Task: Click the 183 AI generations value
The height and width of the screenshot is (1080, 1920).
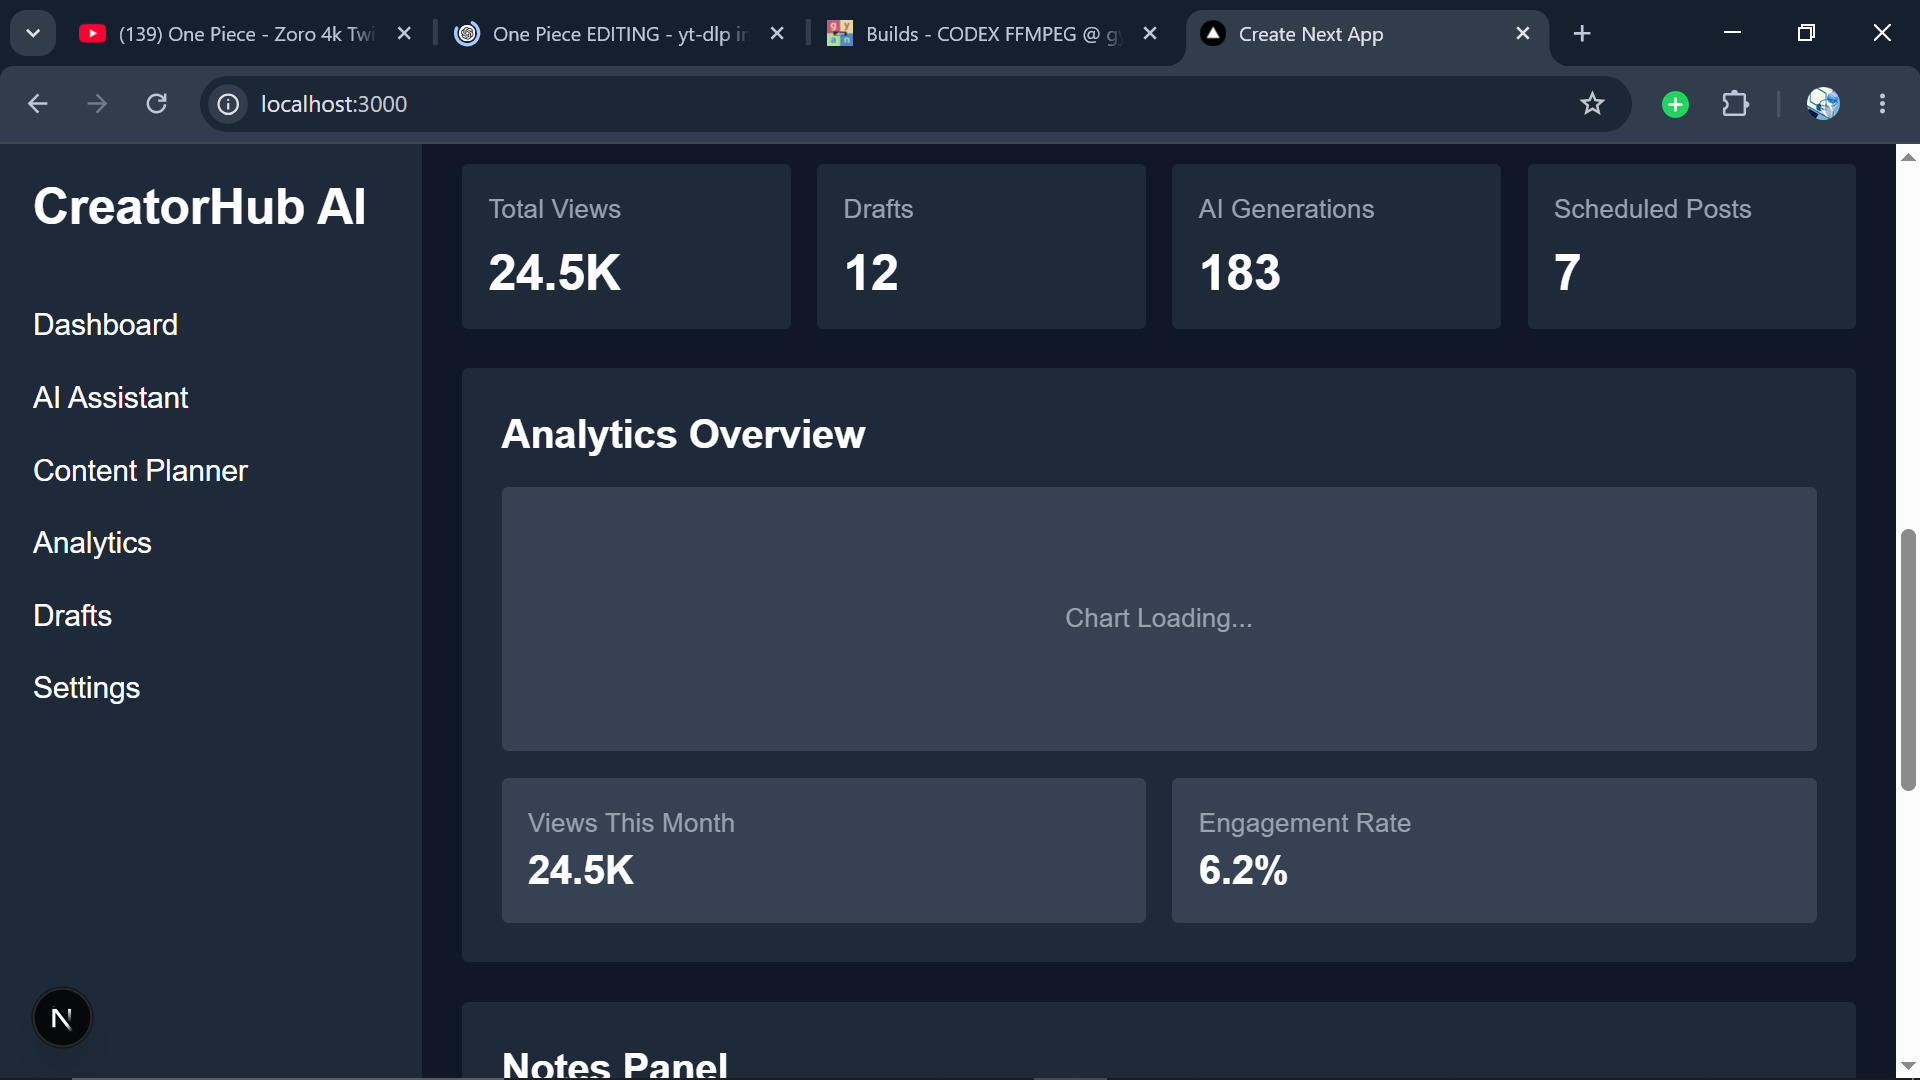Action: tap(1240, 273)
